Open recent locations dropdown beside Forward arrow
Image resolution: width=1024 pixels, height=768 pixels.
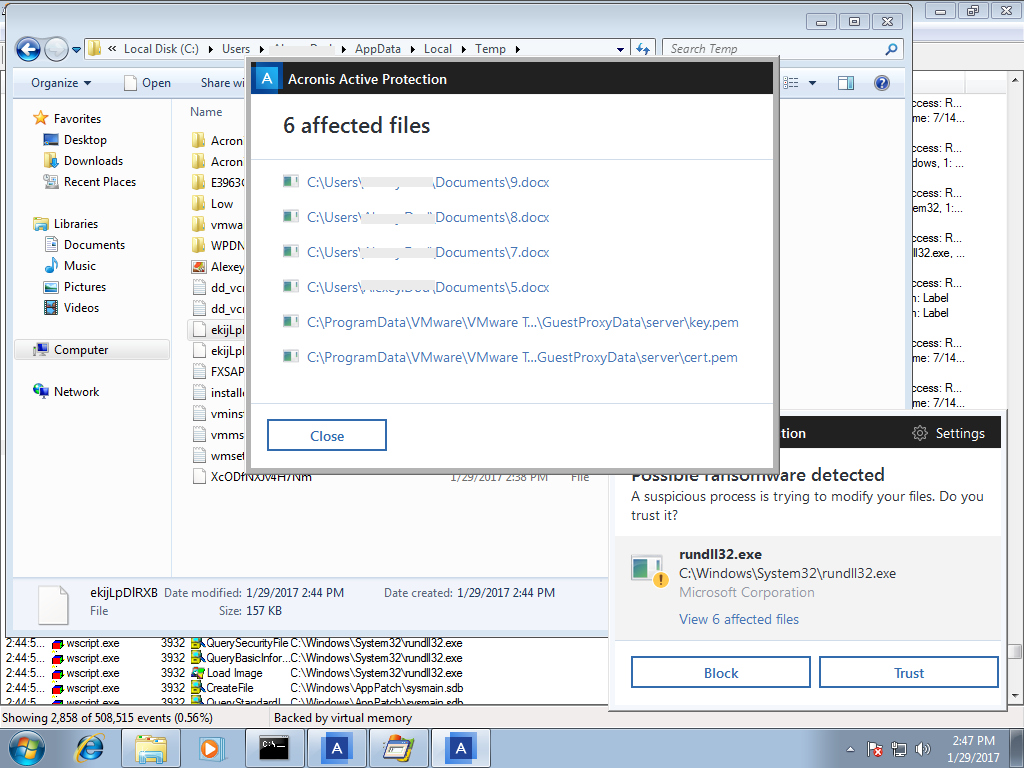(x=76, y=50)
